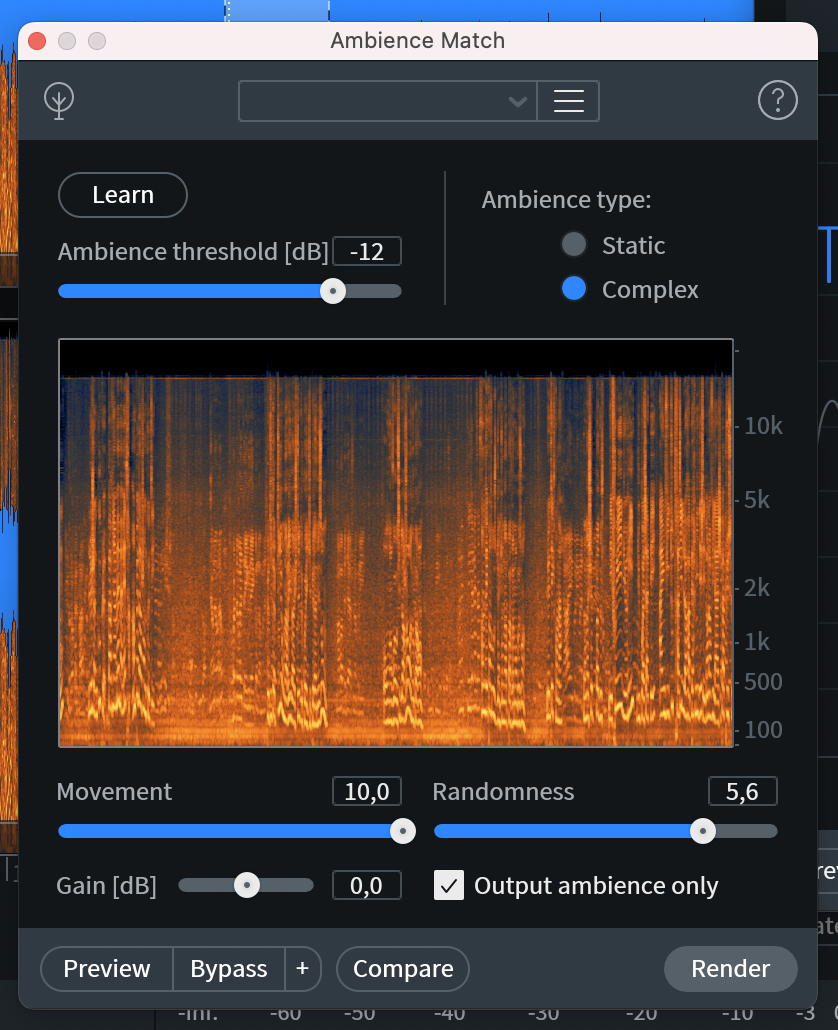
Task: Click the 5k frequency label
Action: click(757, 501)
